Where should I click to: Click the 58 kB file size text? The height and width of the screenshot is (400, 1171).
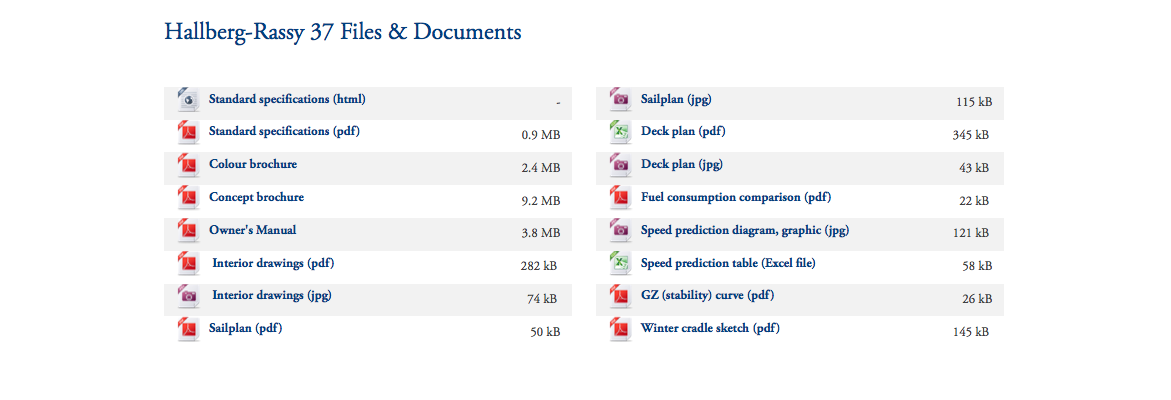977,266
